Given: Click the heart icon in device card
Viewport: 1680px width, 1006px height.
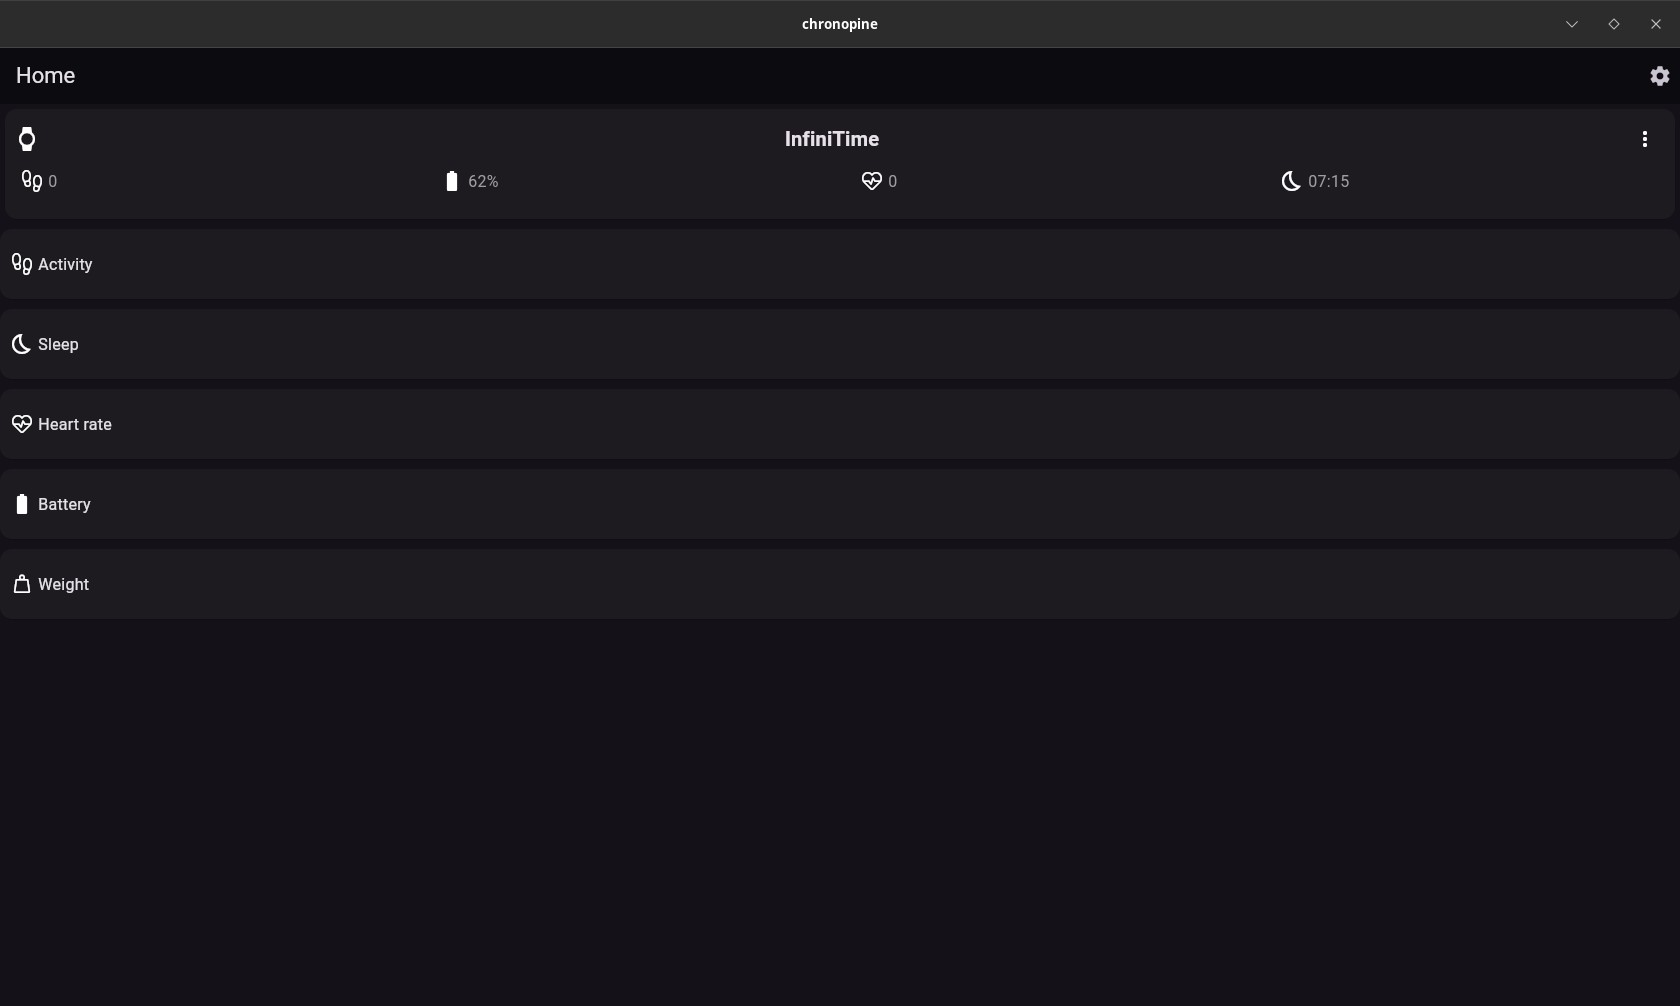Looking at the screenshot, I should tap(871, 181).
